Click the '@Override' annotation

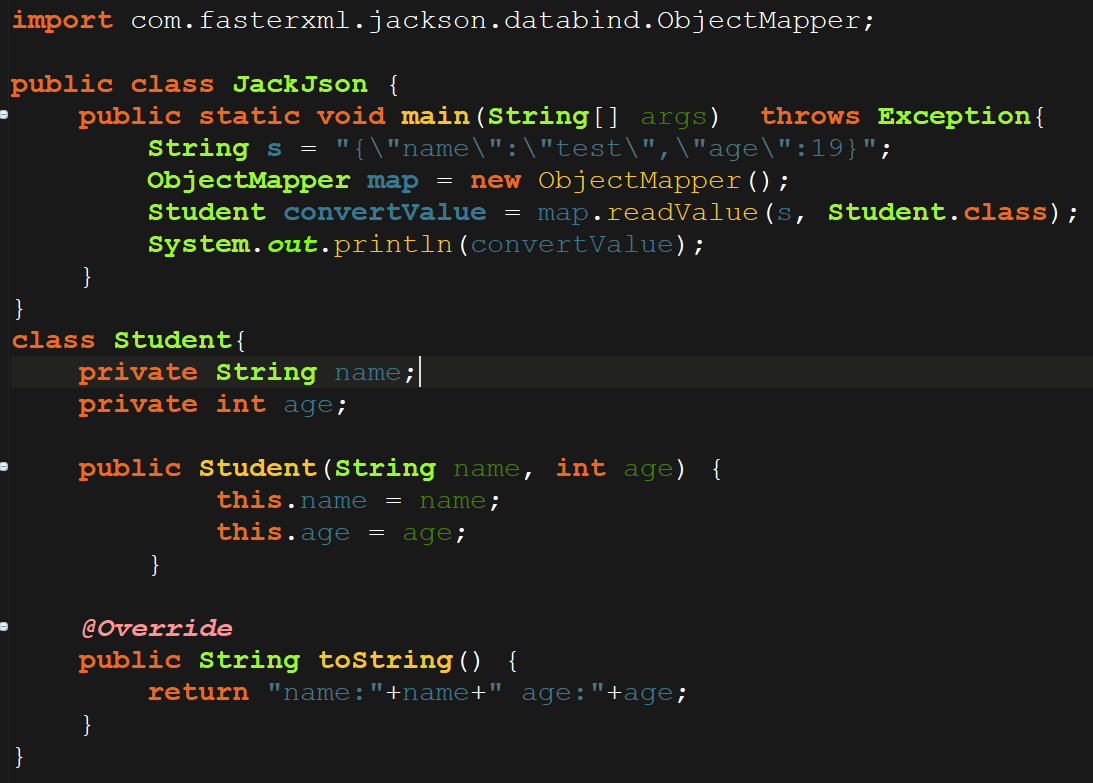tap(156, 628)
